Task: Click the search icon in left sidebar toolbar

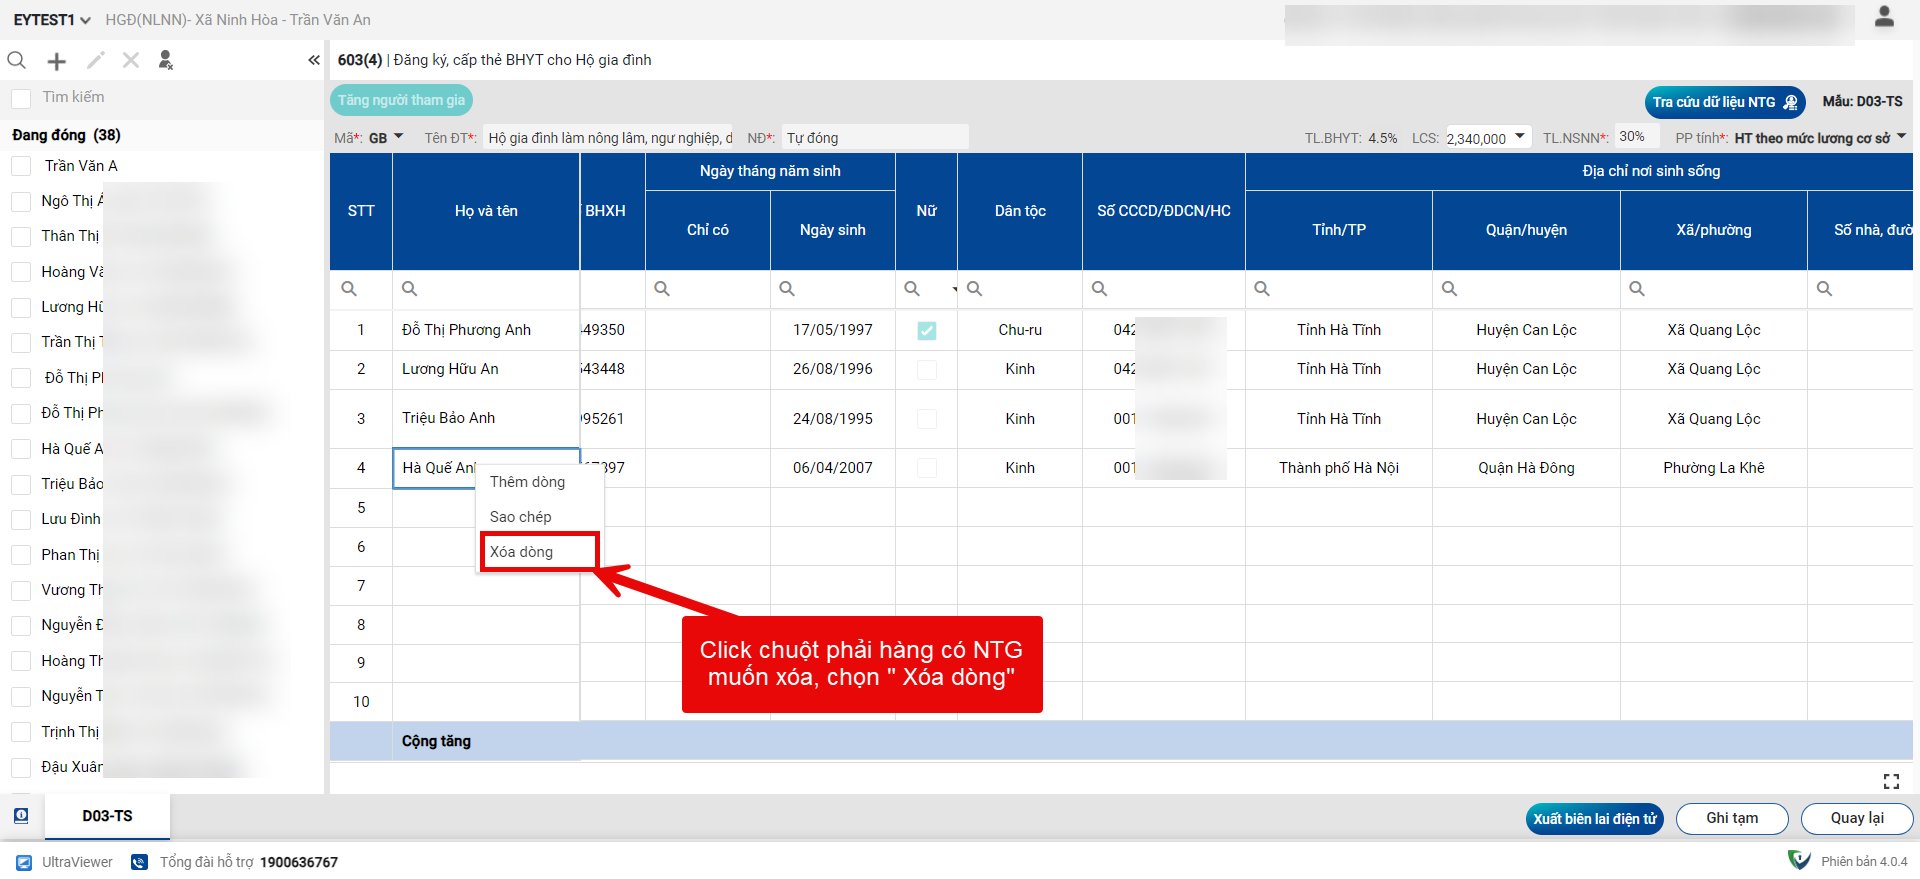Action: 17,61
